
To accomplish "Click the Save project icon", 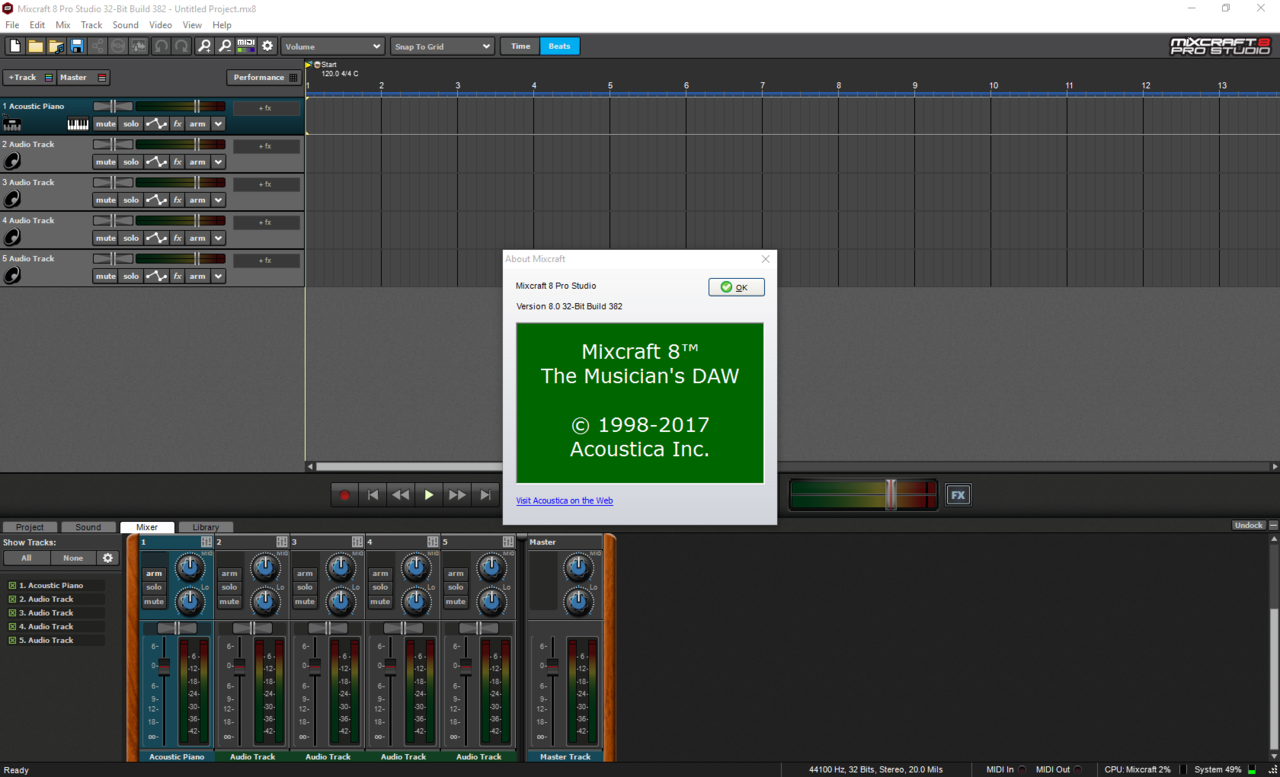I will pos(76,46).
